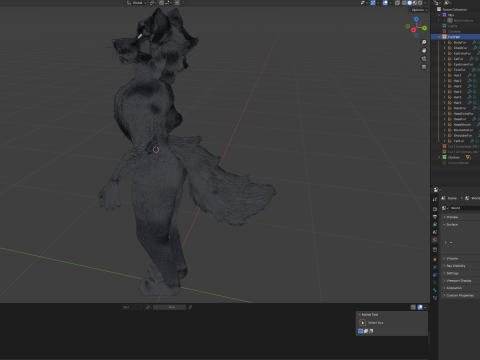Toggle proportional editing in viewport header
The width and height of the screenshot is (480, 360).
click(x=177, y=3)
